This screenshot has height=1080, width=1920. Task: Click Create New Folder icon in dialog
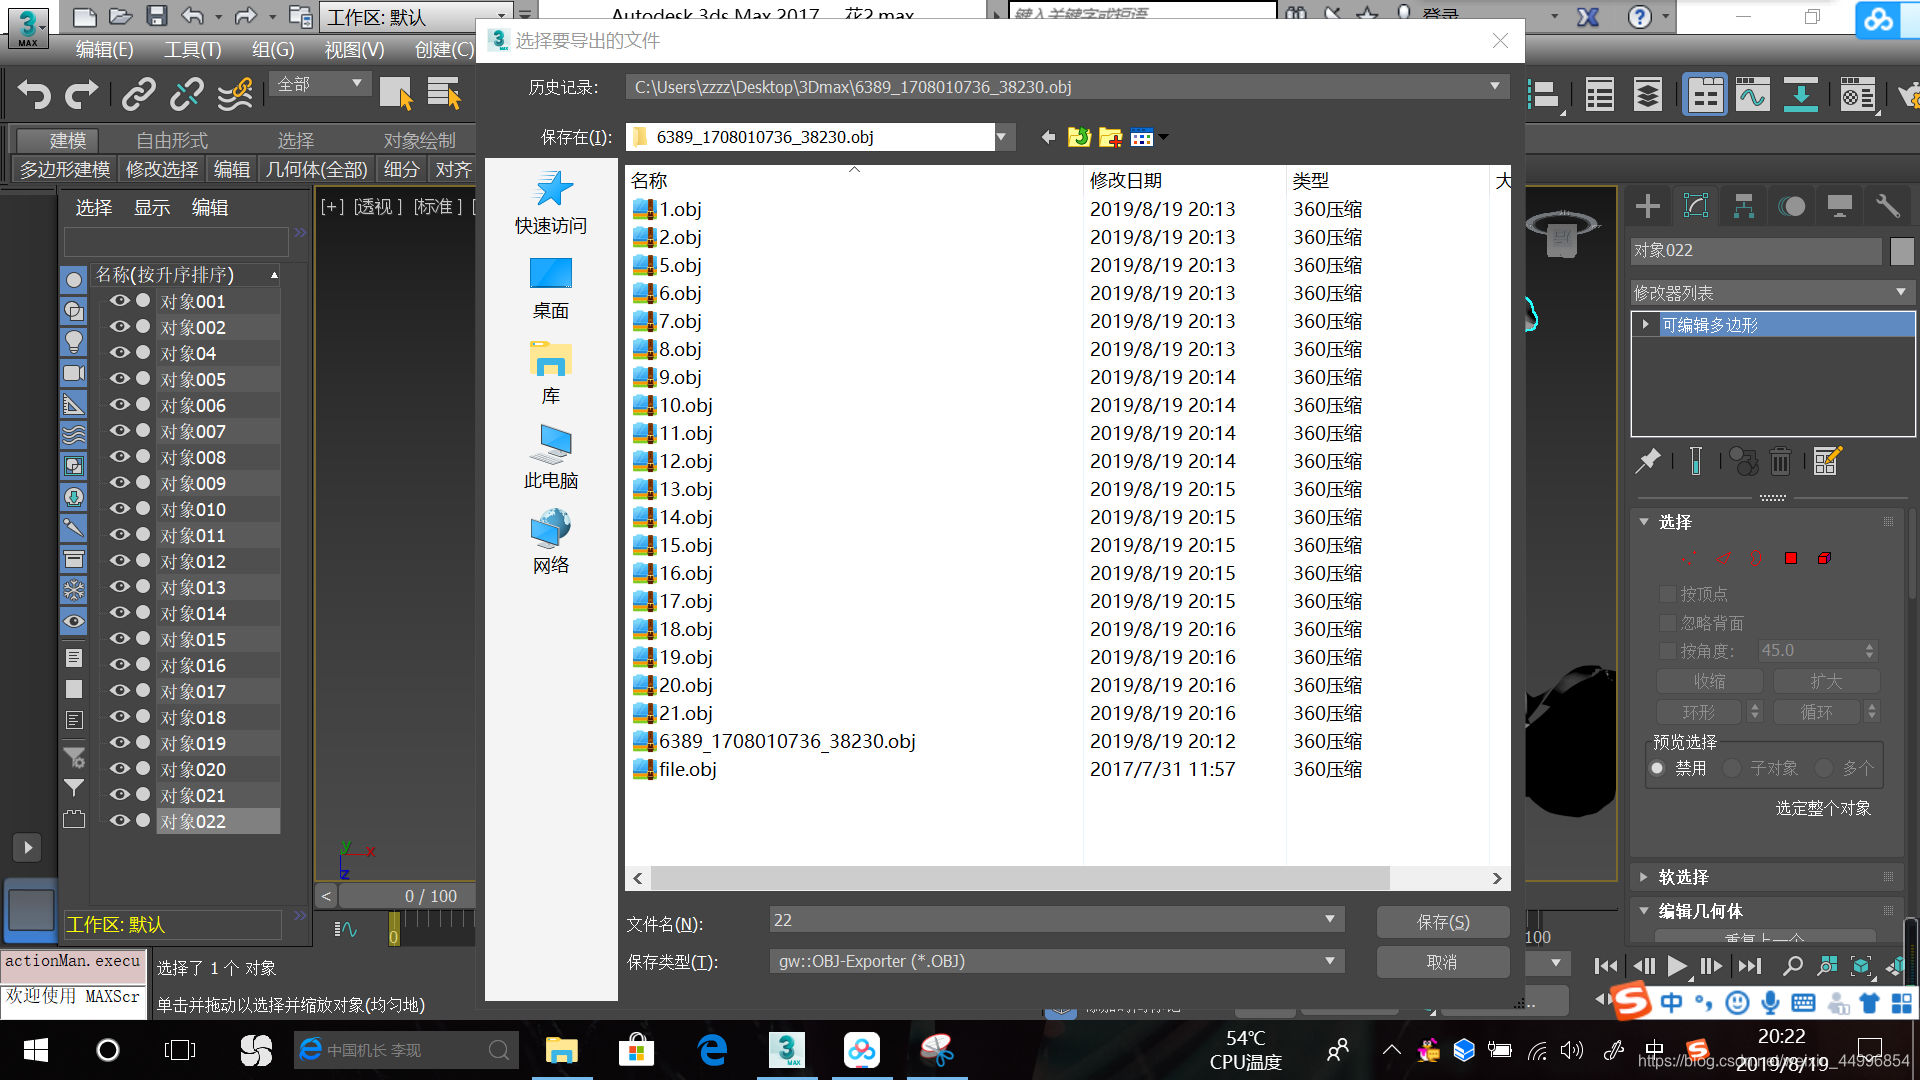(1110, 137)
